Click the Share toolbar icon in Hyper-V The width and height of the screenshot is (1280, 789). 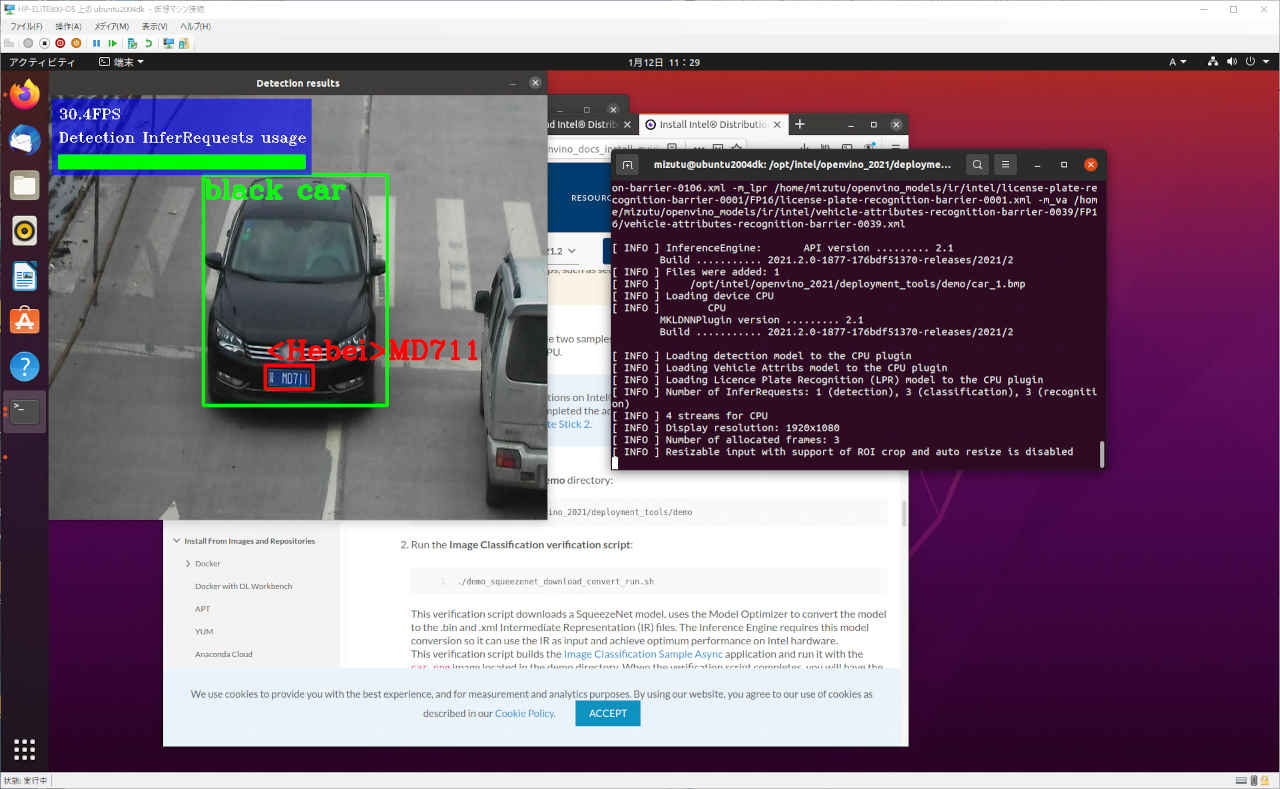pyautogui.click(x=185, y=43)
